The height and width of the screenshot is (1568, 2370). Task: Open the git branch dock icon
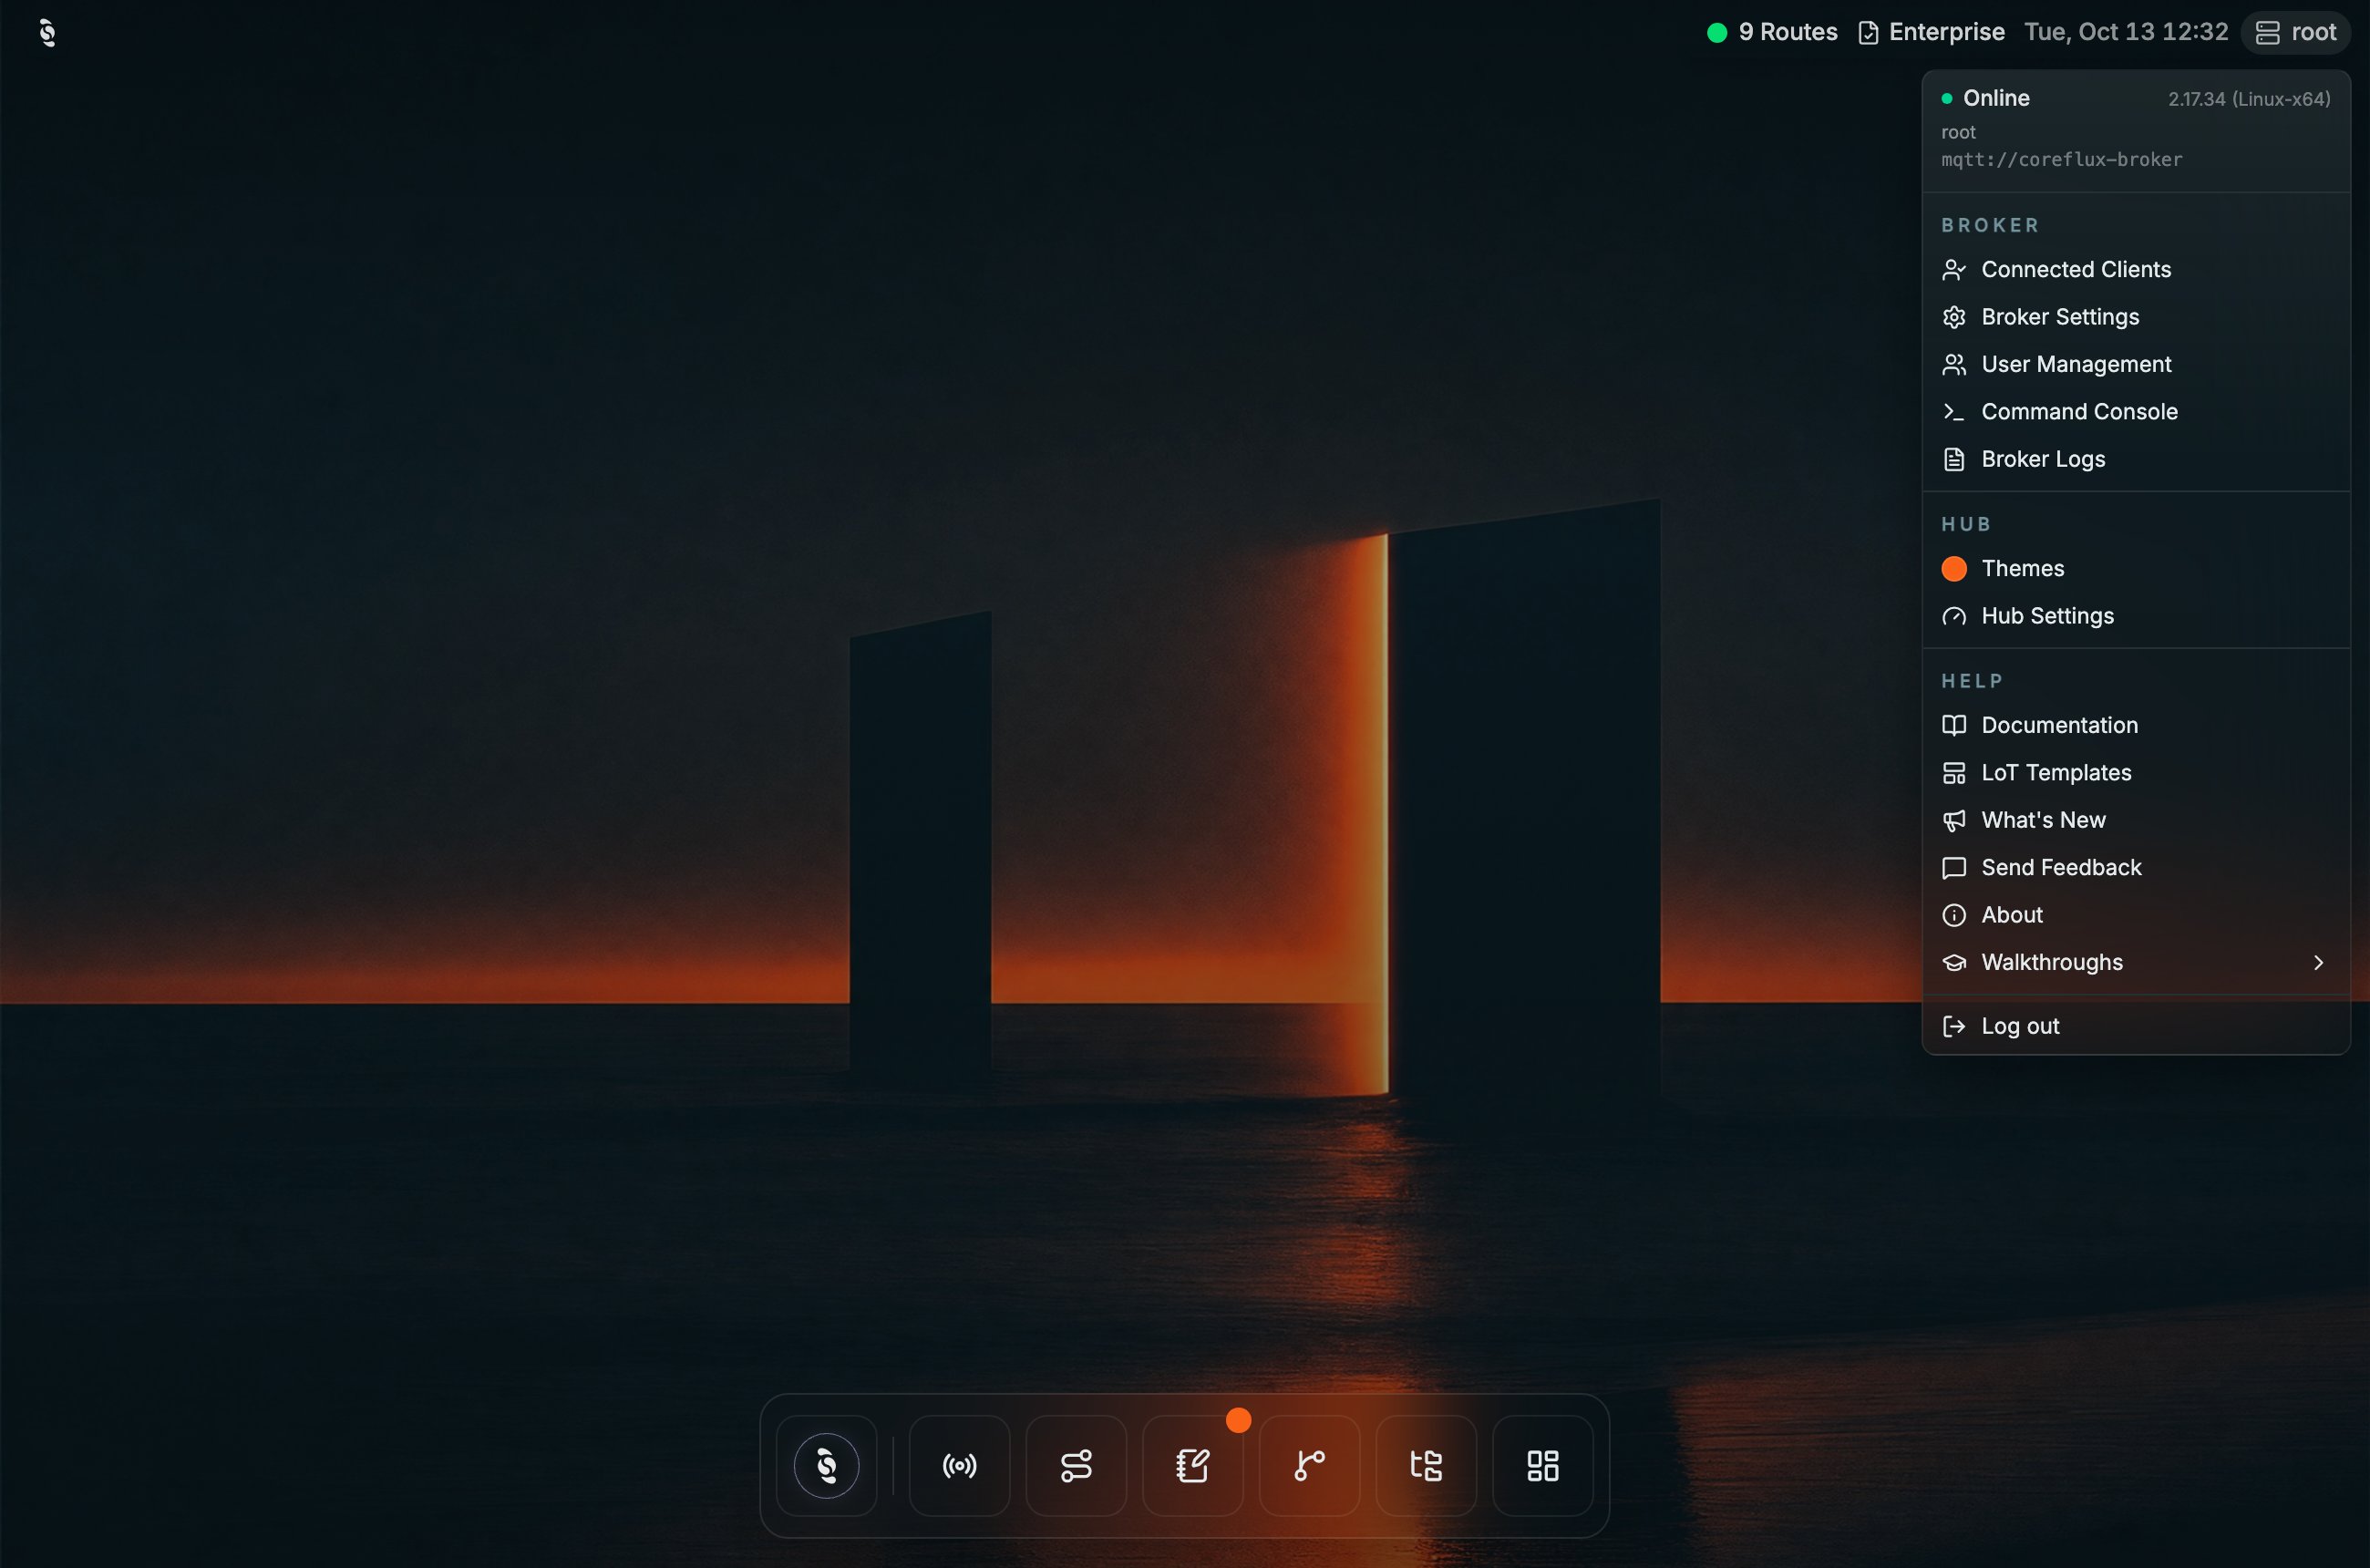[x=1309, y=1466]
